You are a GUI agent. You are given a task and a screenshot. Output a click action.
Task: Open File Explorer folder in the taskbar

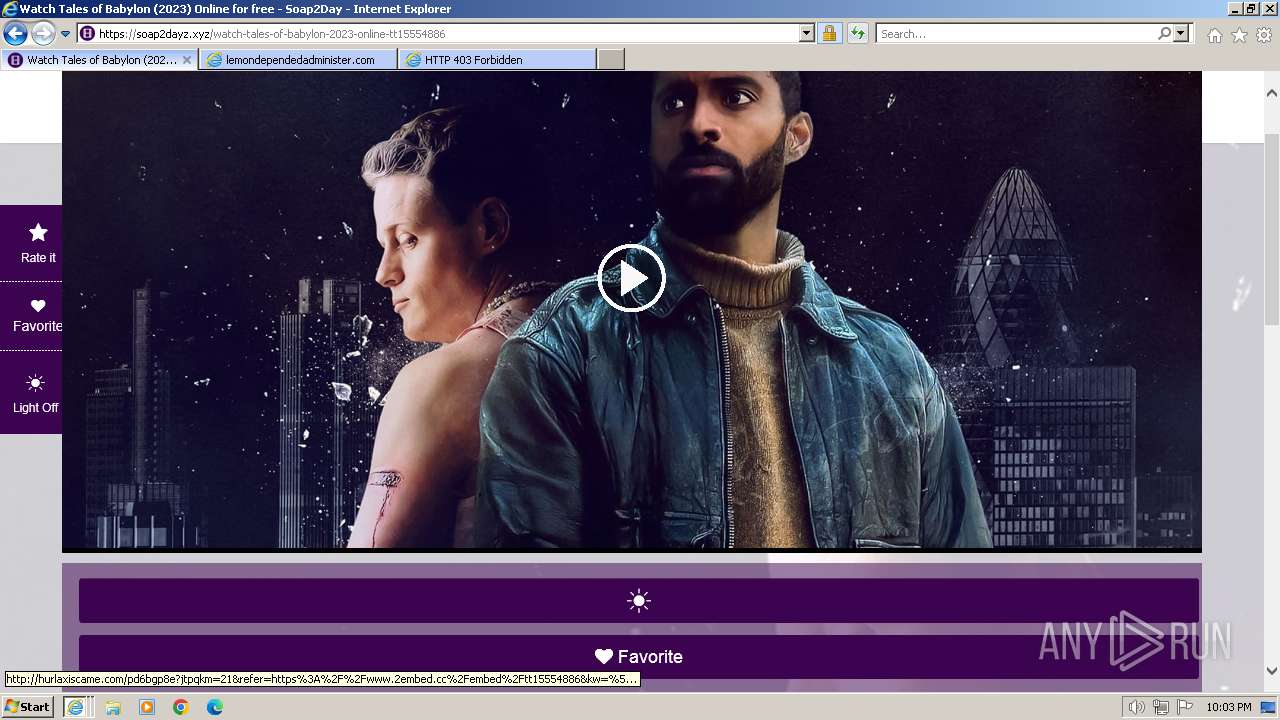(113, 707)
